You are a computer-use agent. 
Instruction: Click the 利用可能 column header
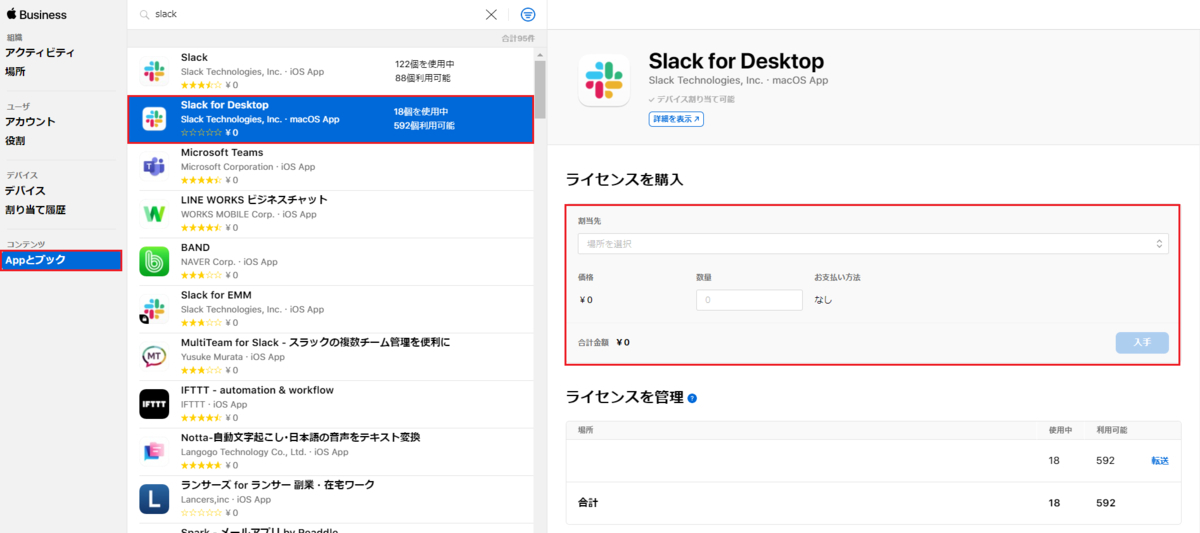point(1111,430)
